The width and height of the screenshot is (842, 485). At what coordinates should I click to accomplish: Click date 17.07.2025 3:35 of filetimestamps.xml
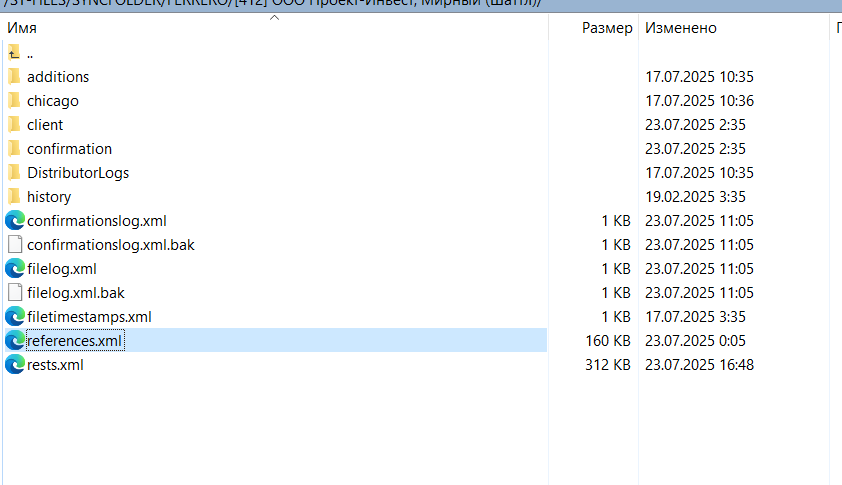(x=695, y=317)
